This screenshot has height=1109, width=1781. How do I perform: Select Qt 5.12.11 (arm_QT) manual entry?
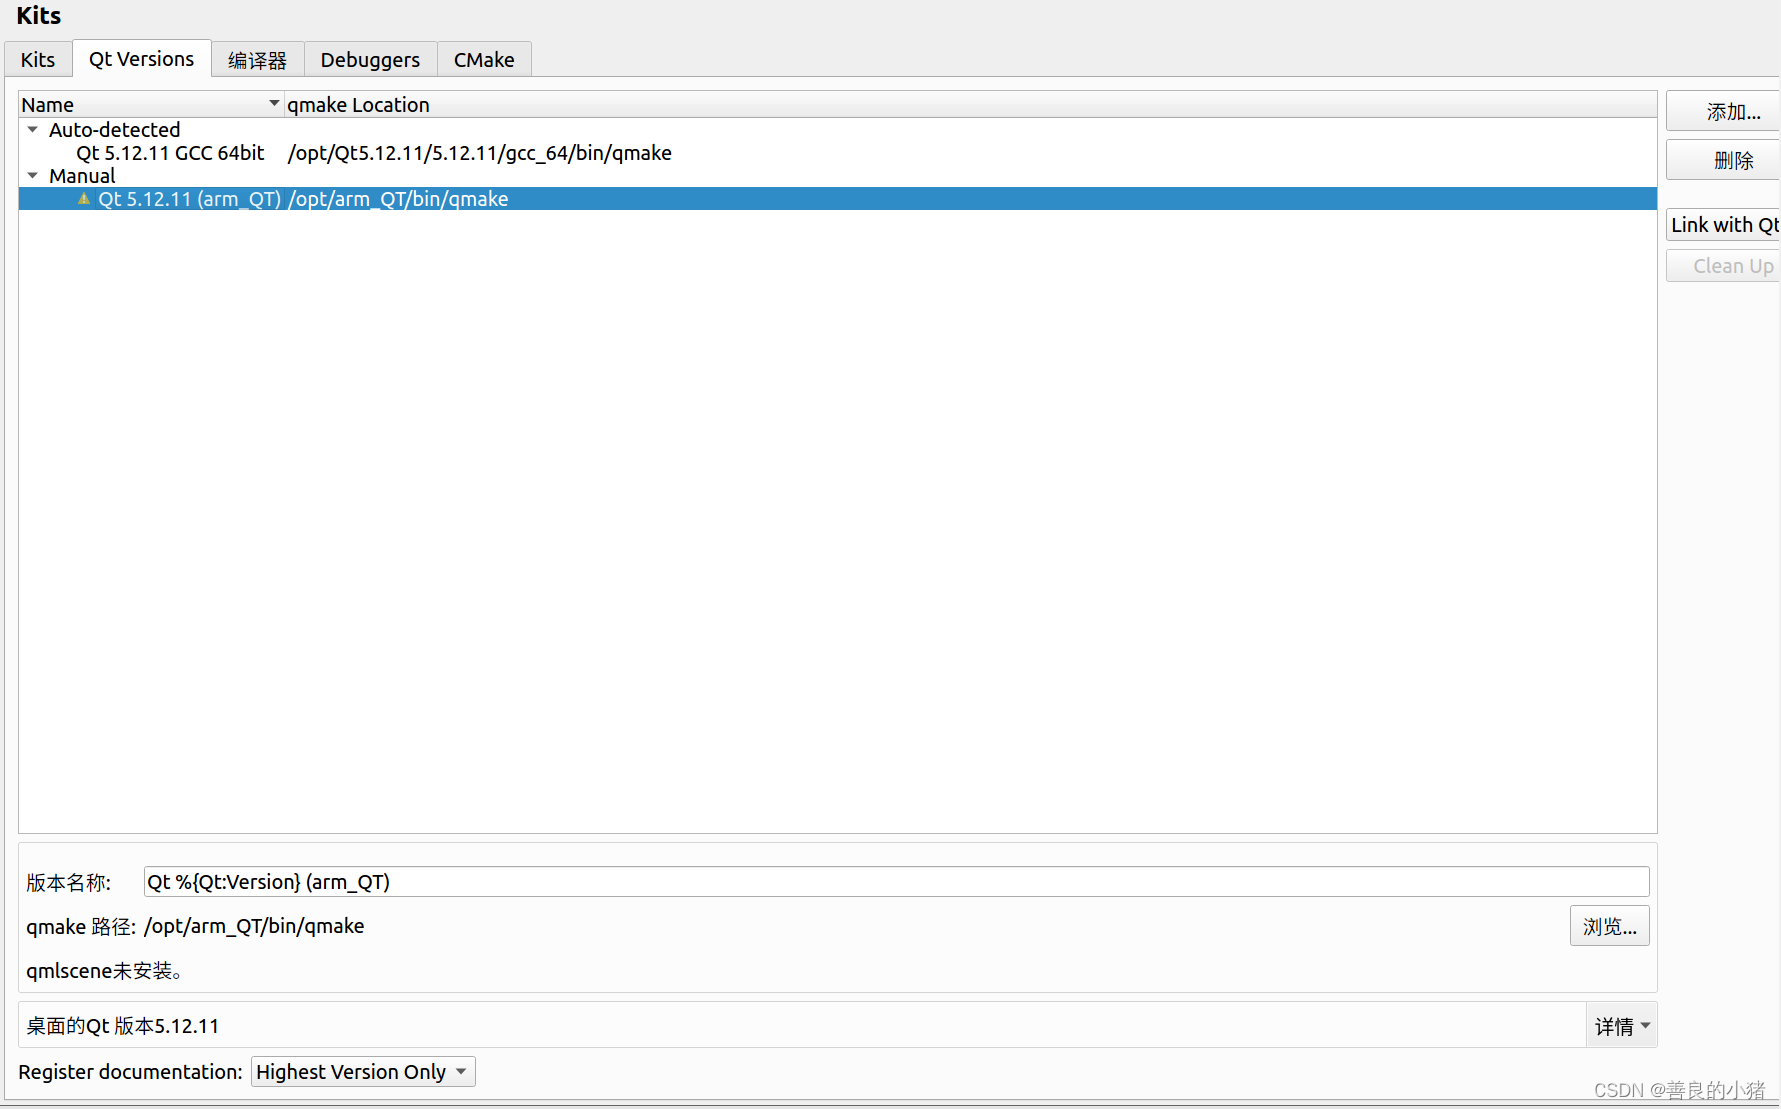(x=838, y=199)
